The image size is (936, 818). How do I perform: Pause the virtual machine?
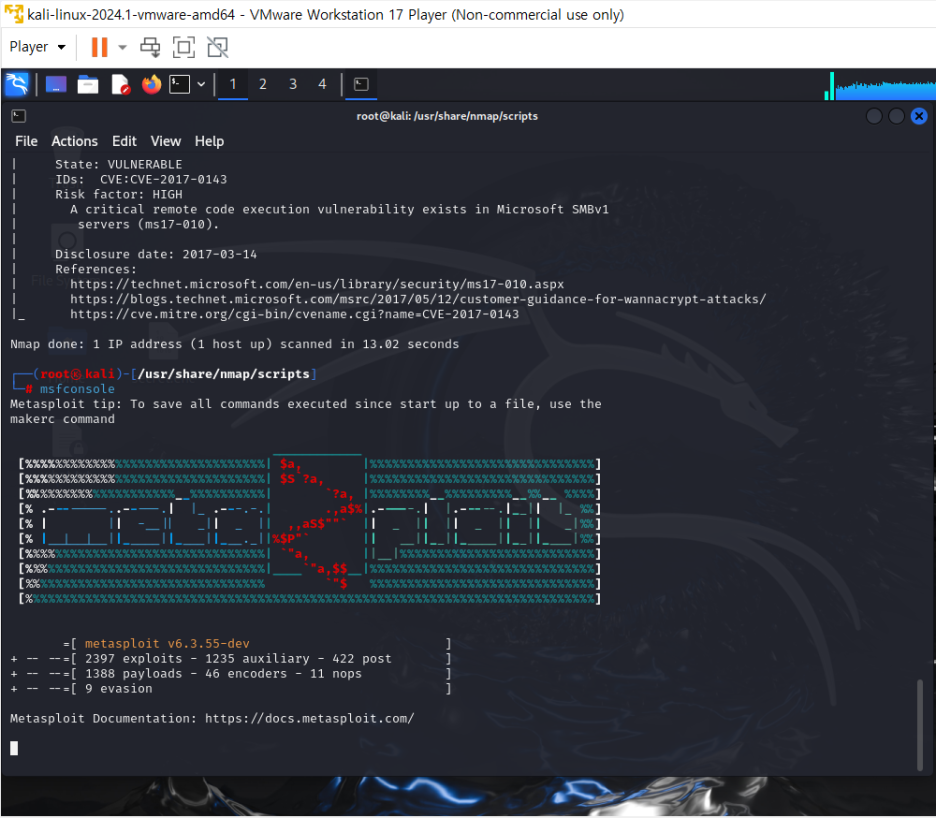point(99,47)
